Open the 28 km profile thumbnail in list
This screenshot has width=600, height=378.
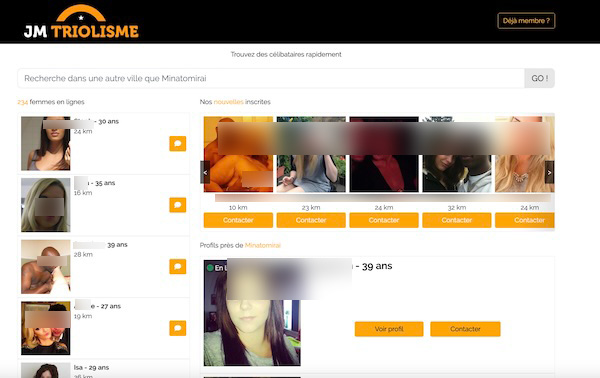(46, 267)
